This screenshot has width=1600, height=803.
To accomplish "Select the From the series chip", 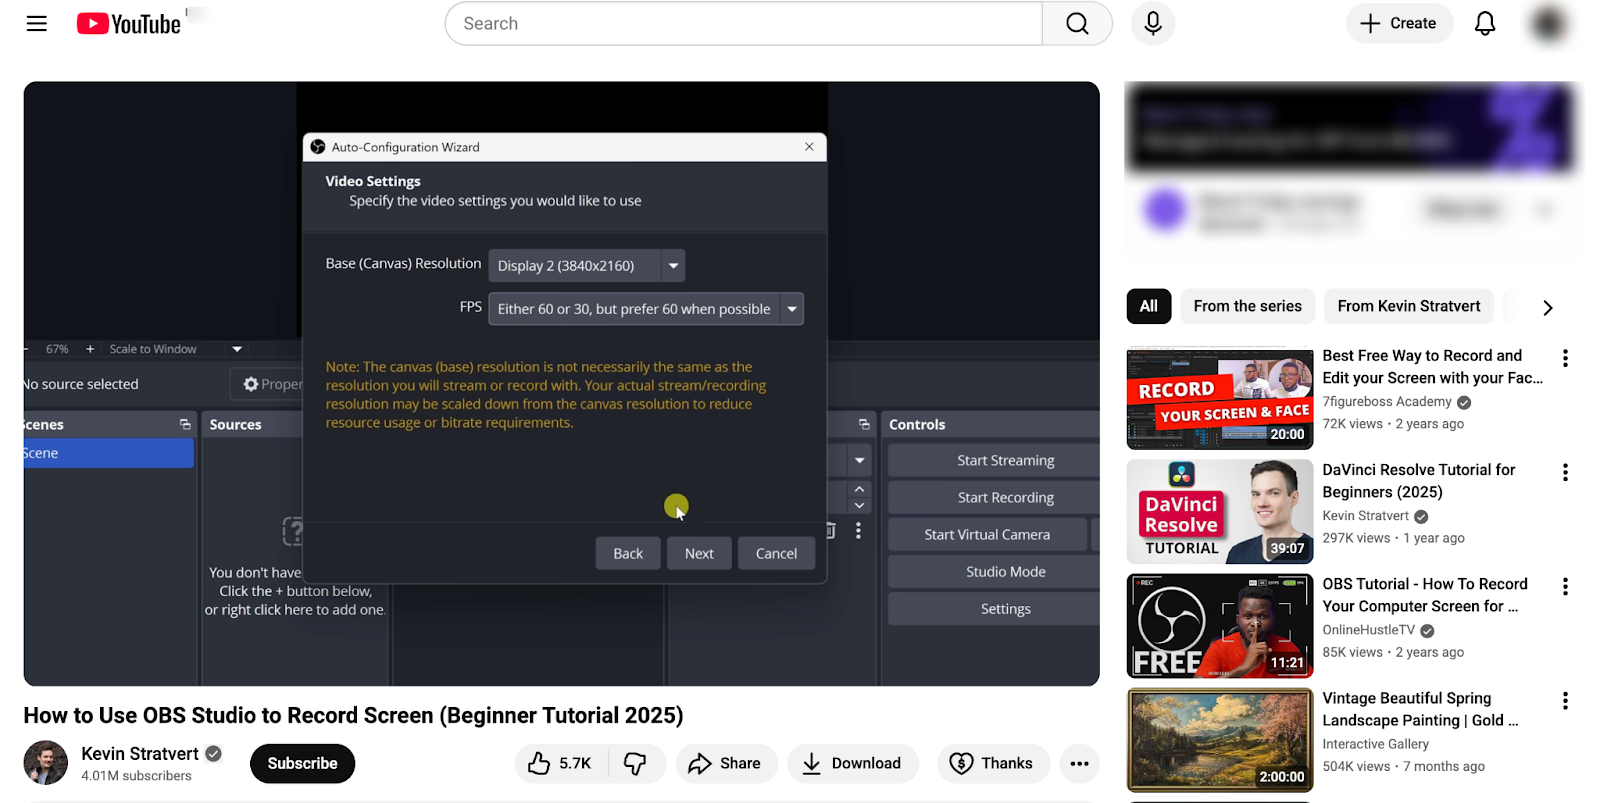I will click(1247, 306).
